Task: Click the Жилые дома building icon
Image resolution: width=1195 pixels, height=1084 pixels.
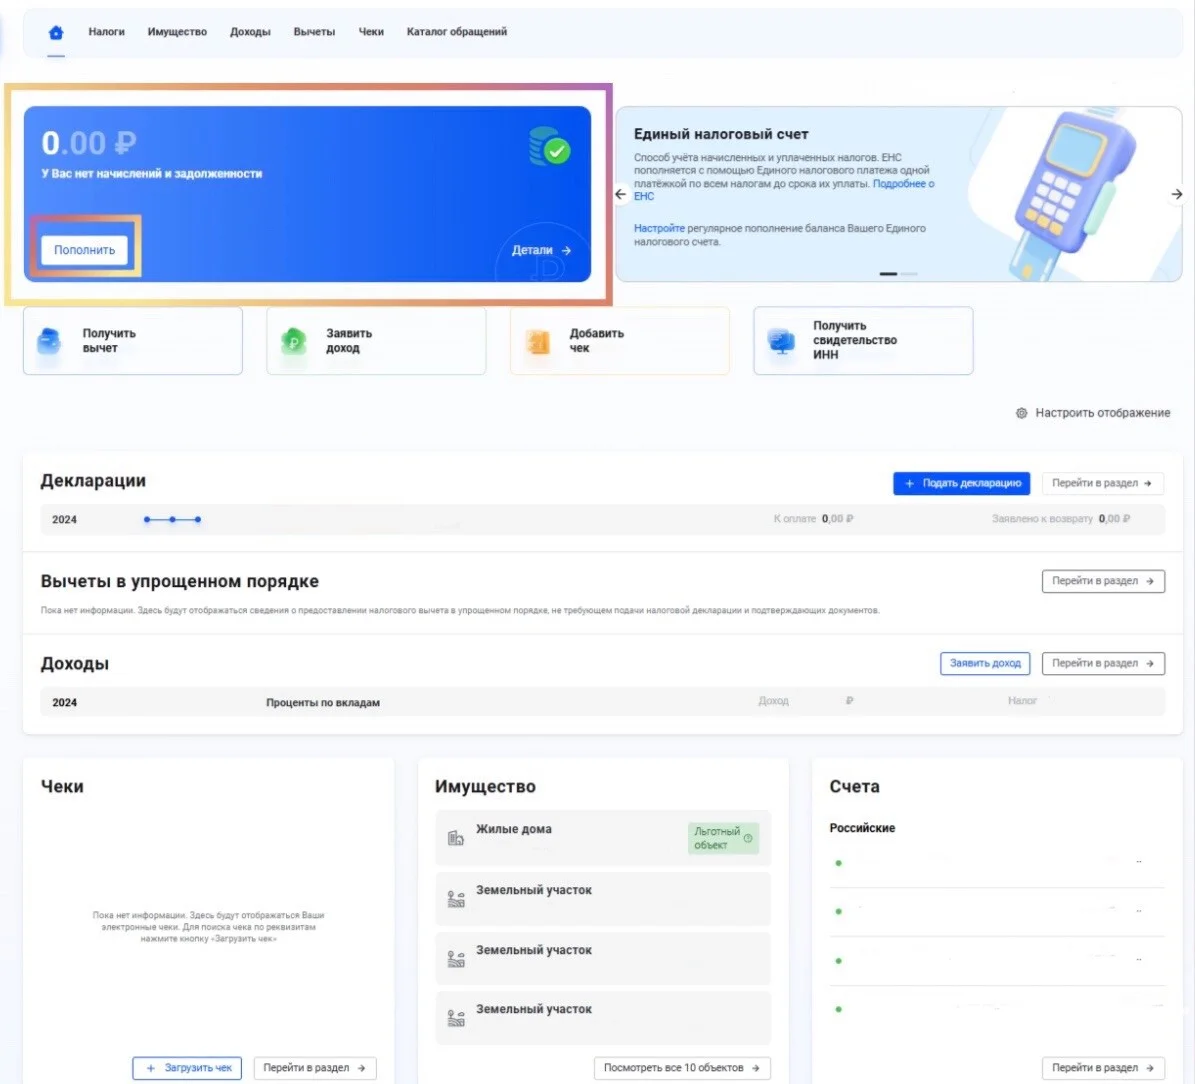Action: pyautogui.click(x=456, y=839)
